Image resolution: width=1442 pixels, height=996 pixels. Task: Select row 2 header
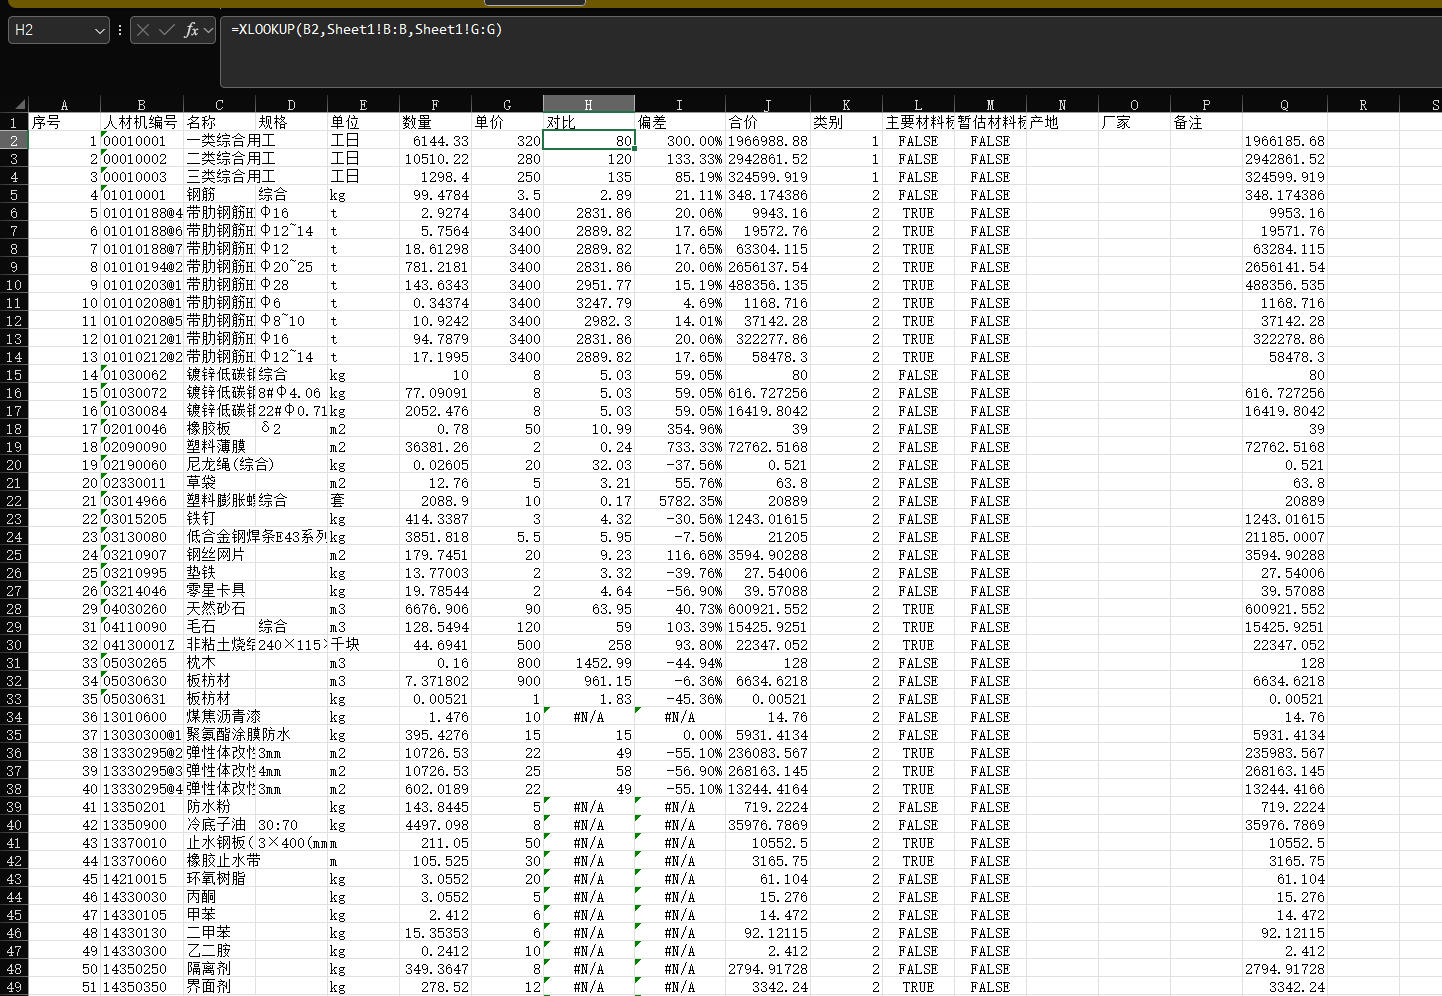pyautogui.click(x=14, y=141)
